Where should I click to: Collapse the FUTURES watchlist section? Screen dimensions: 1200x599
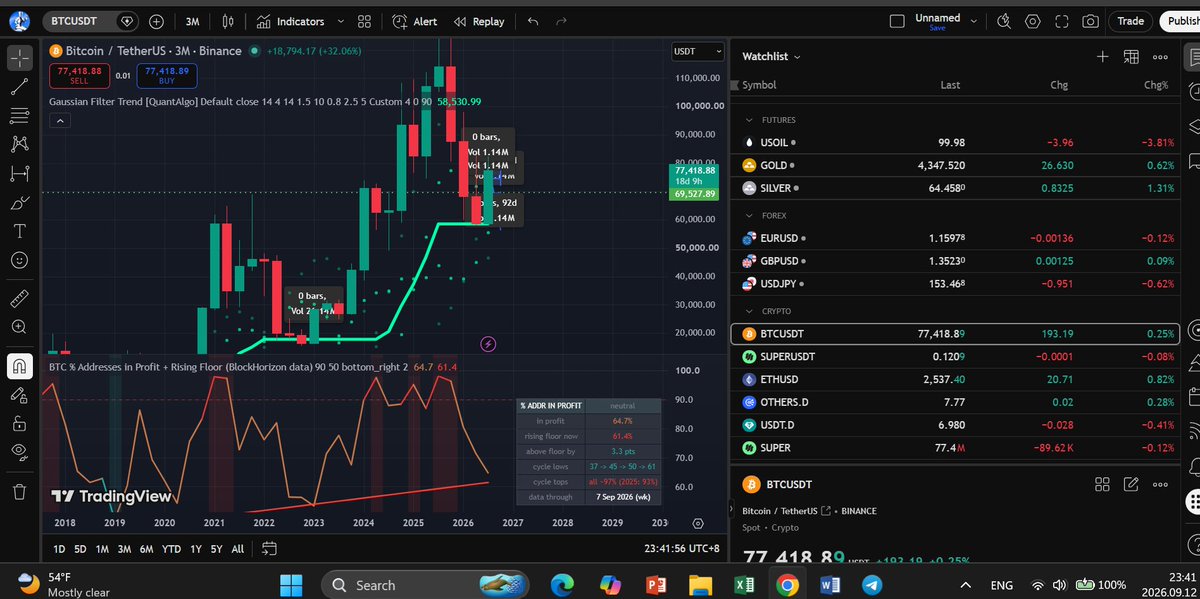[x=750, y=119]
